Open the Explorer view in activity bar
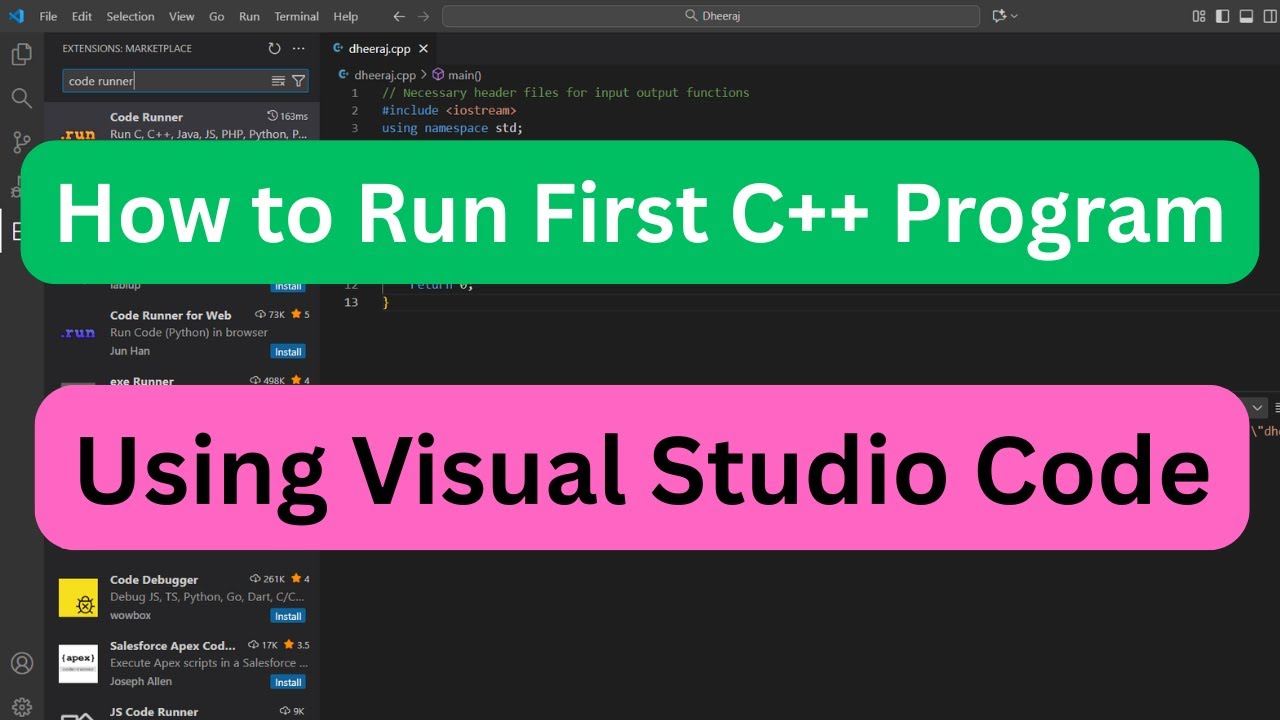 21,54
